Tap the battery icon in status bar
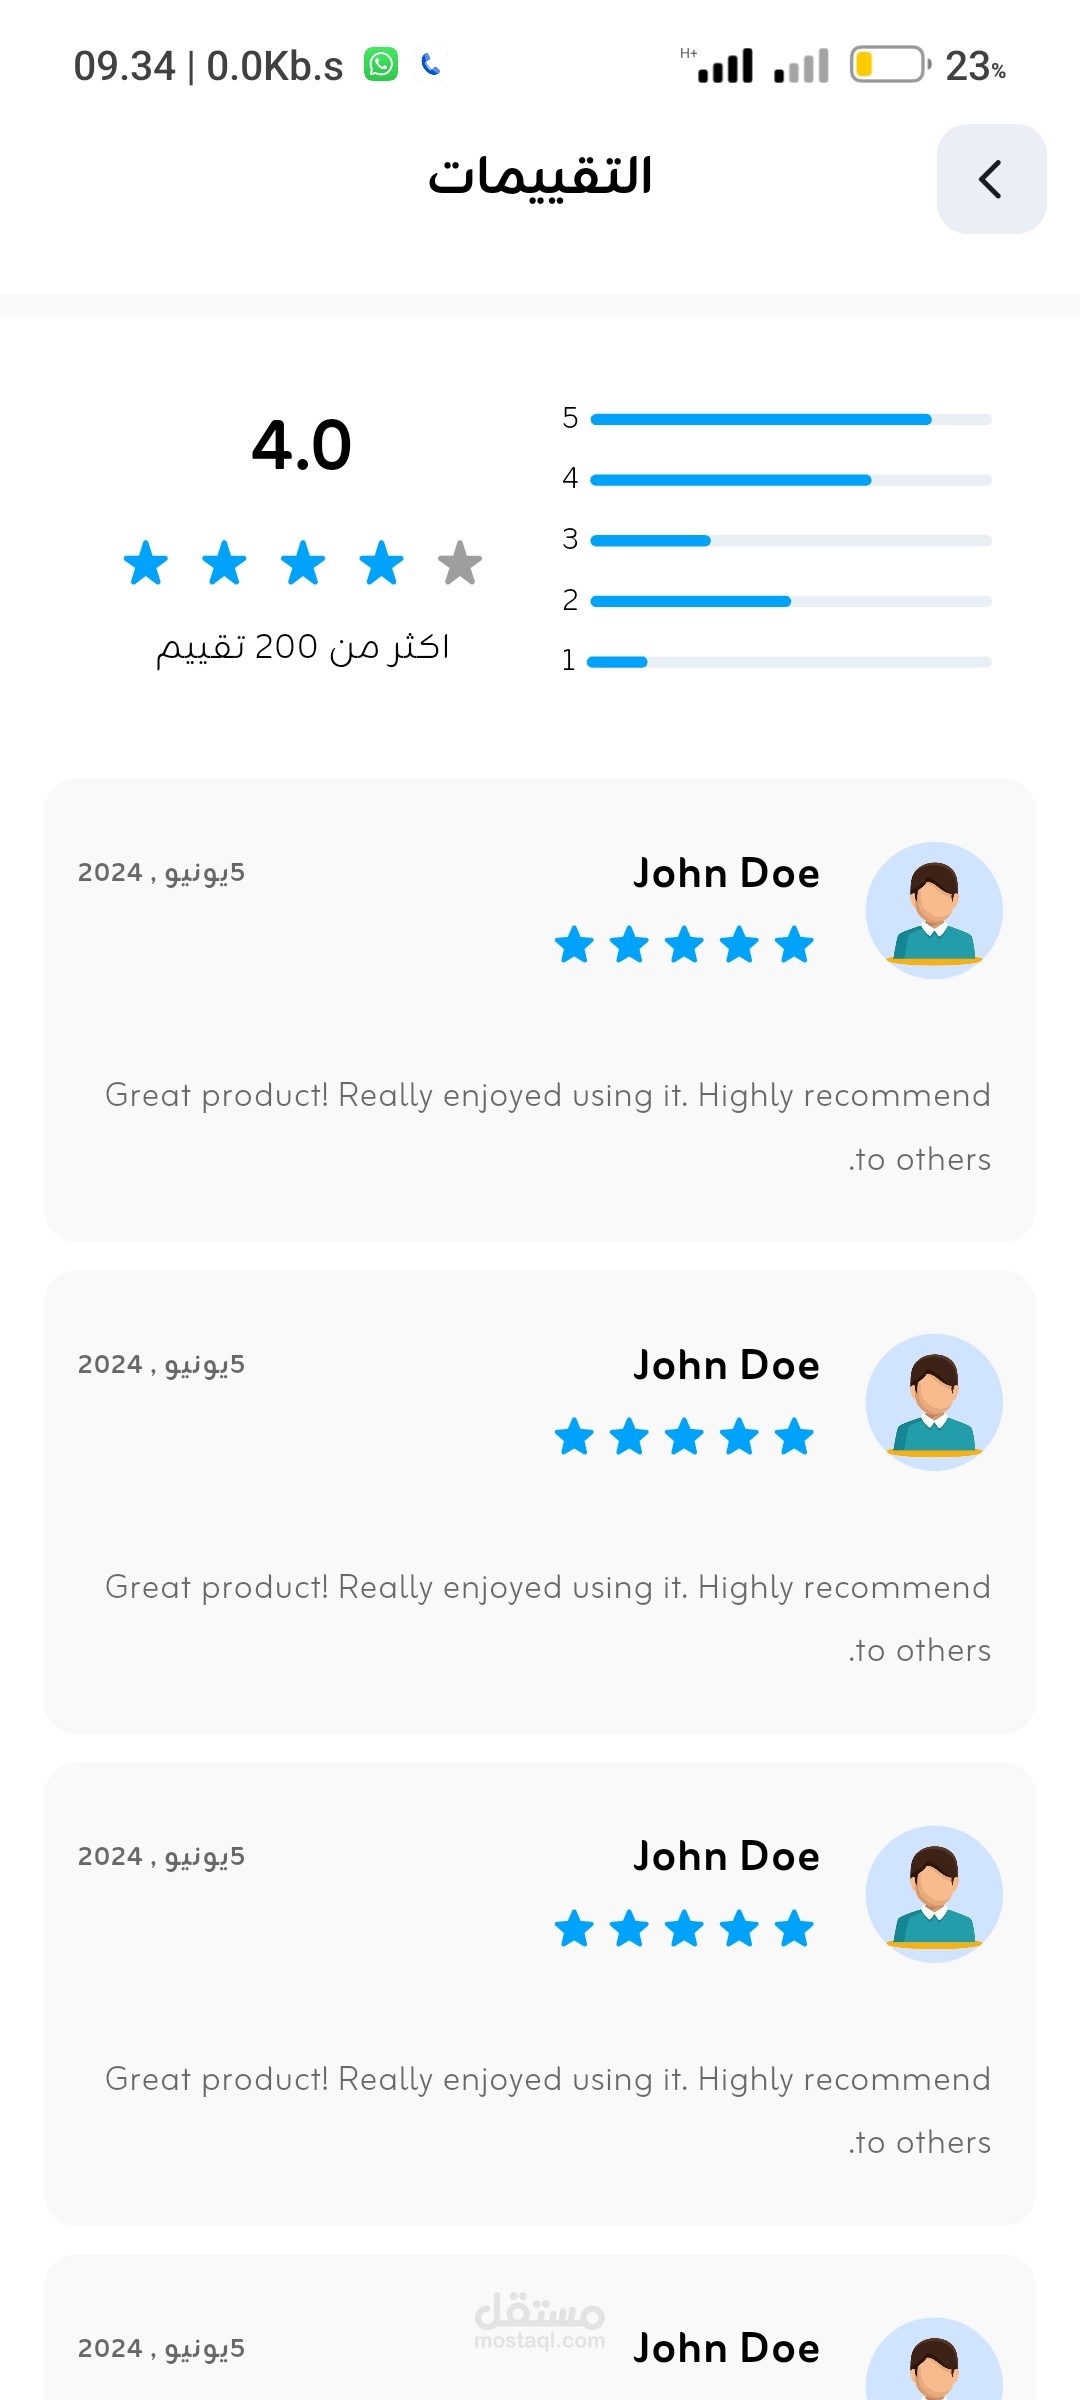This screenshot has height=2400, width=1080. (x=888, y=65)
